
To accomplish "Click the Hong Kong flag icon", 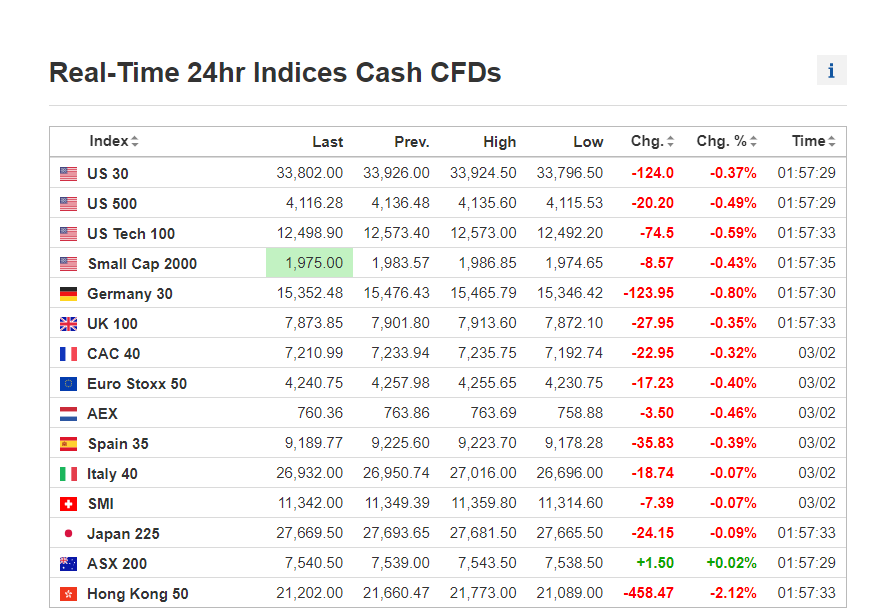I will tap(68, 594).
